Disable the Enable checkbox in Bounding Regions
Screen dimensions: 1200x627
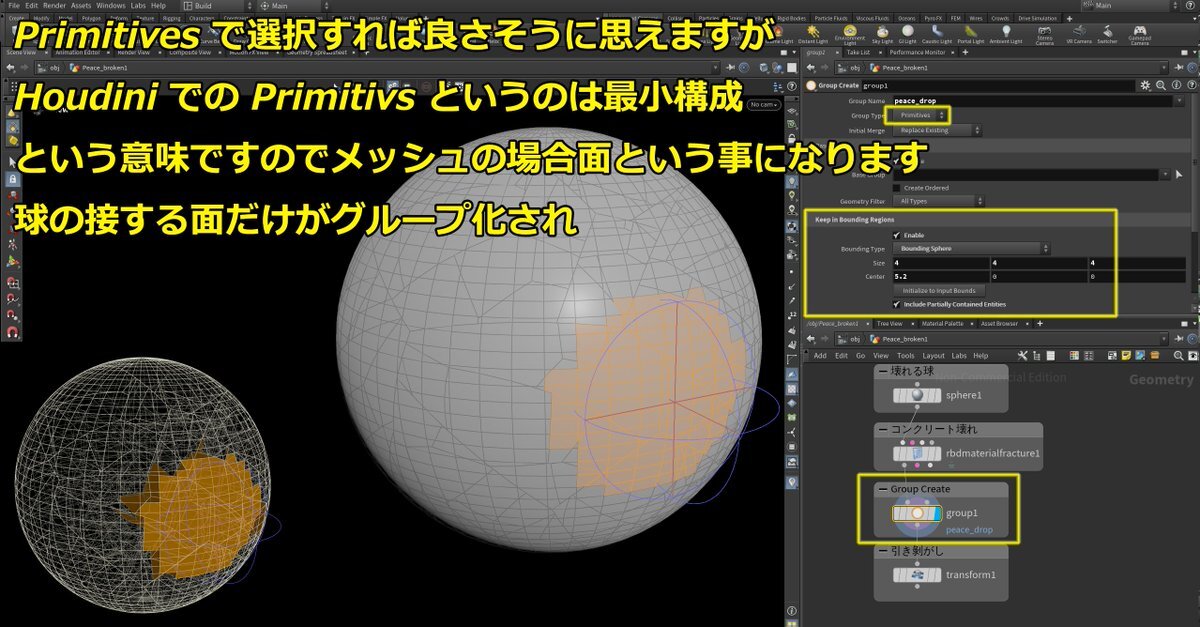896,235
